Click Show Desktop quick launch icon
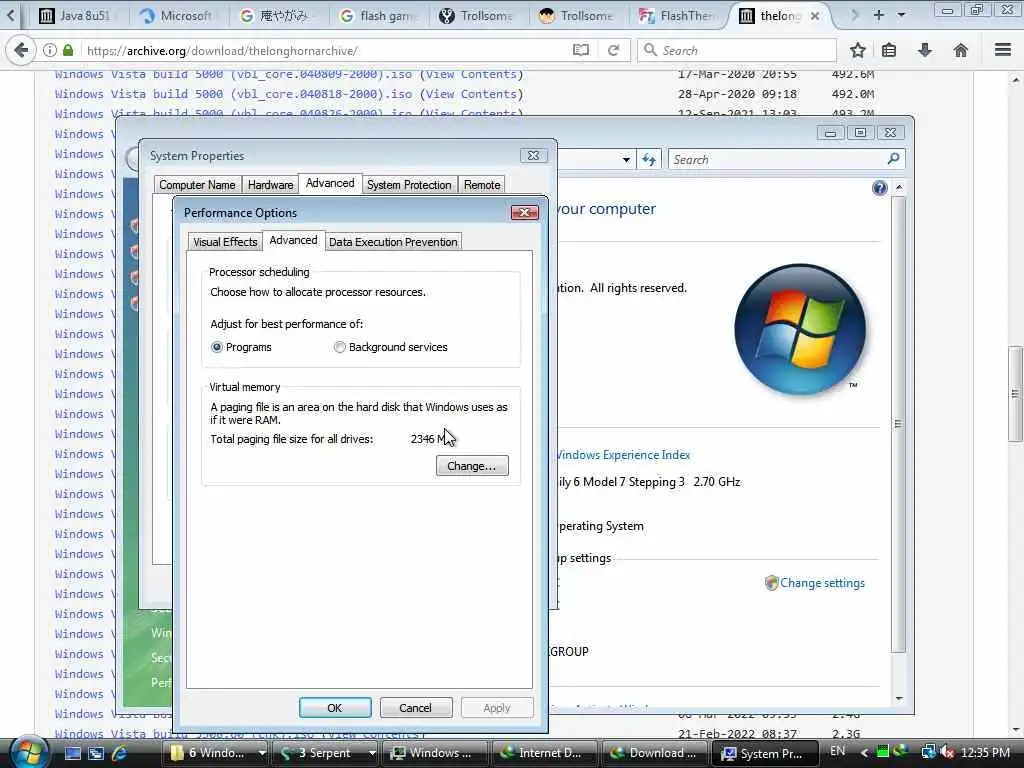Viewport: 1024px width, 768px height. [x=73, y=753]
